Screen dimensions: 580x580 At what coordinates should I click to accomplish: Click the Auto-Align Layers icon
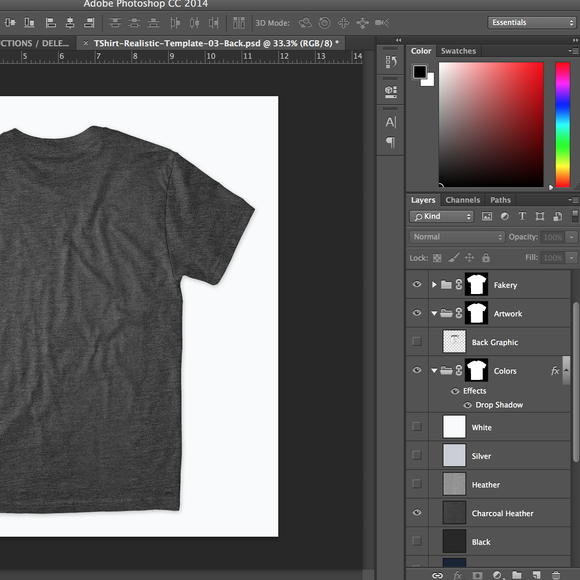(x=239, y=23)
